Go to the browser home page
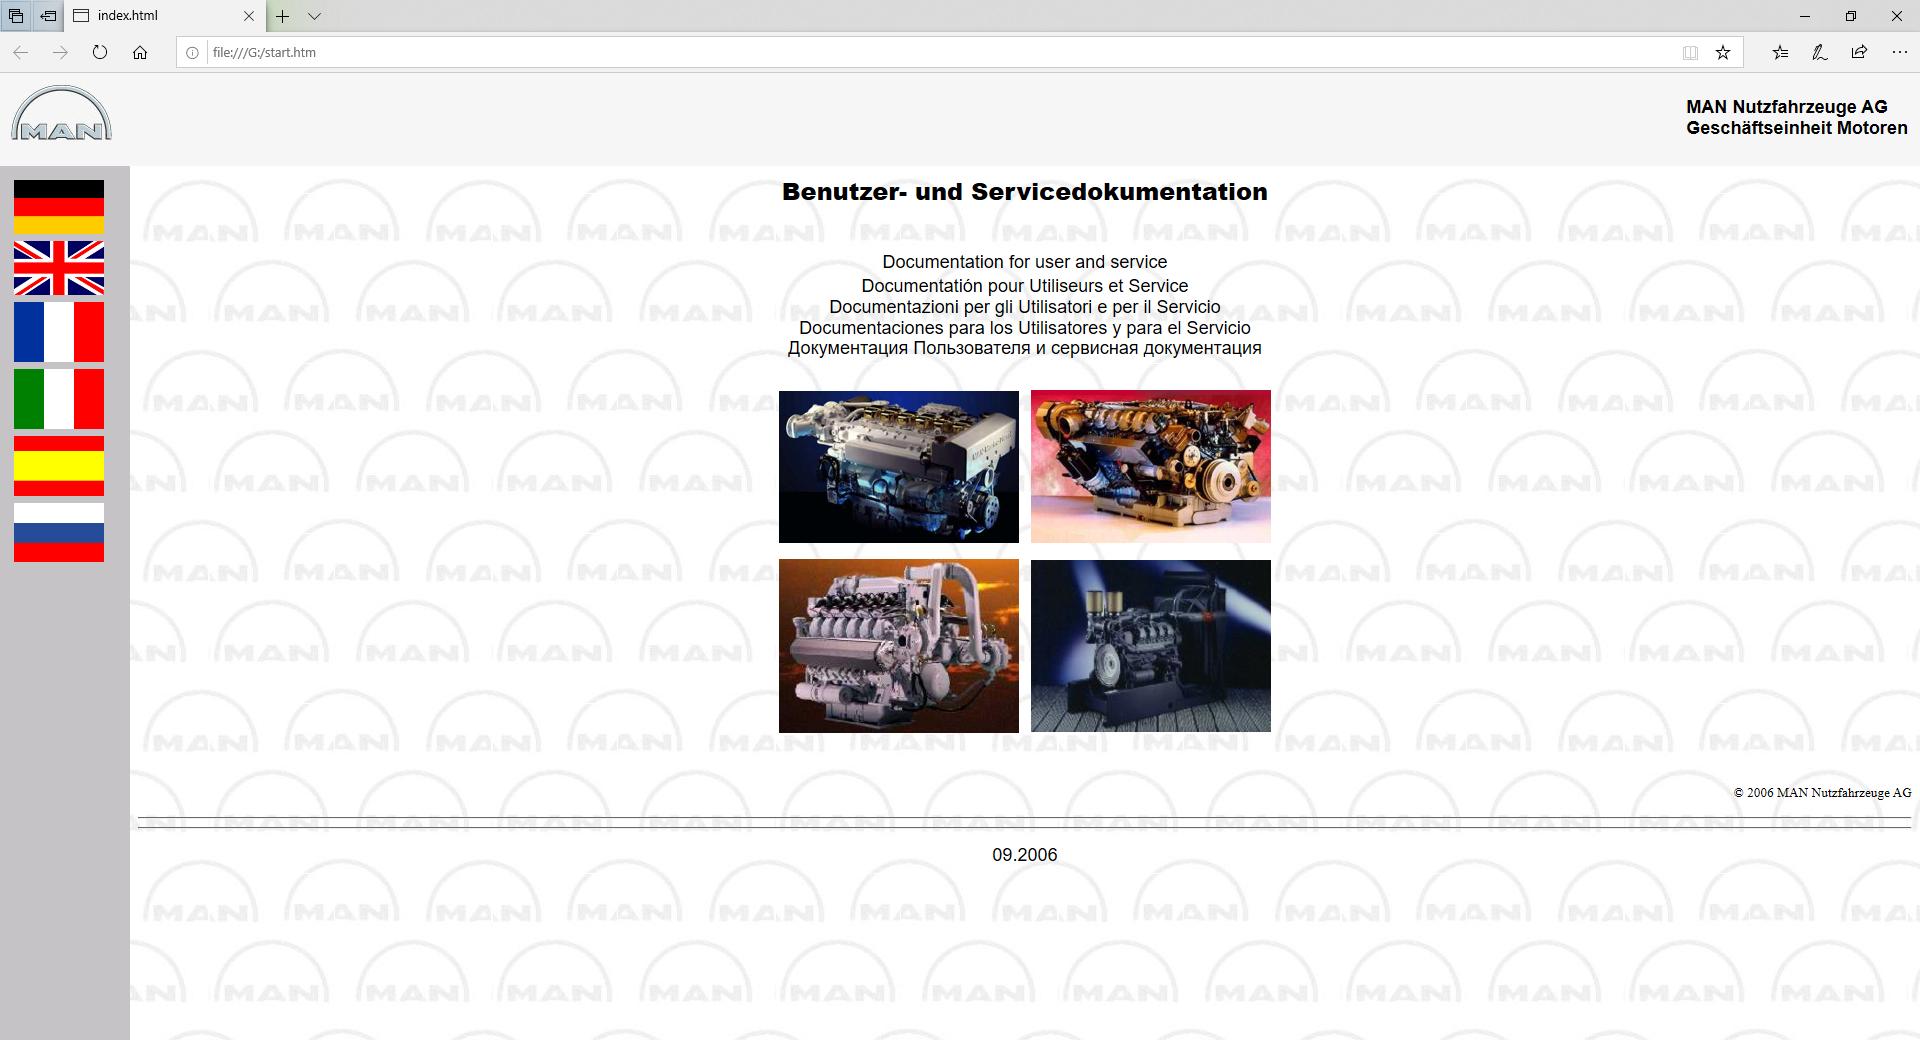The image size is (1920, 1040). click(x=140, y=52)
